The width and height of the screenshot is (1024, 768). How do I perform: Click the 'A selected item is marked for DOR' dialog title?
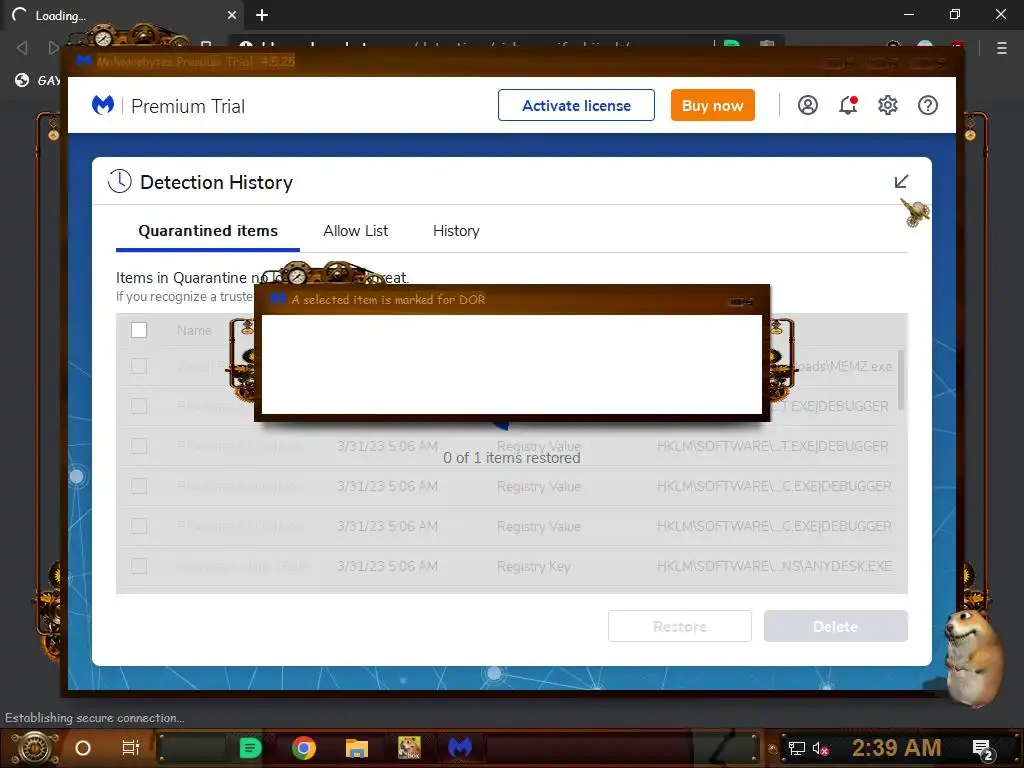tap(388, 300)
